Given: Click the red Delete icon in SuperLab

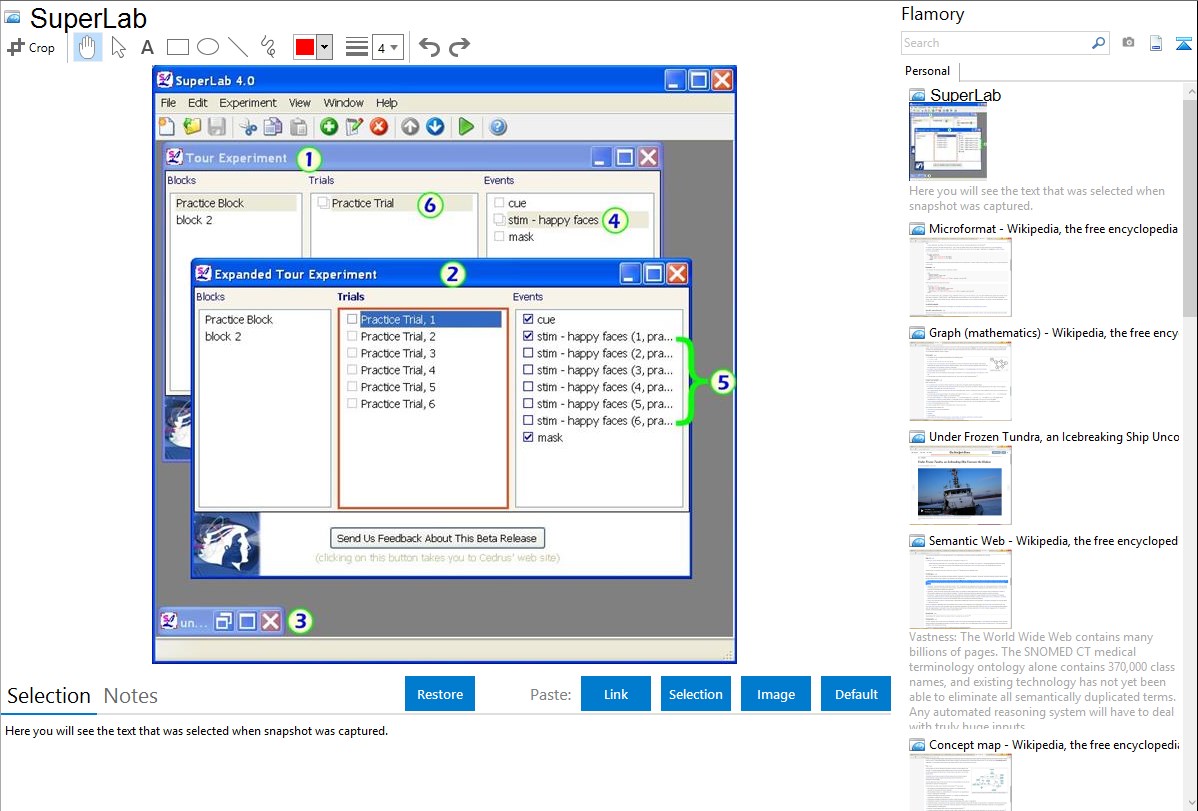Looking at the screenshot, I should (x=379, y=127).
